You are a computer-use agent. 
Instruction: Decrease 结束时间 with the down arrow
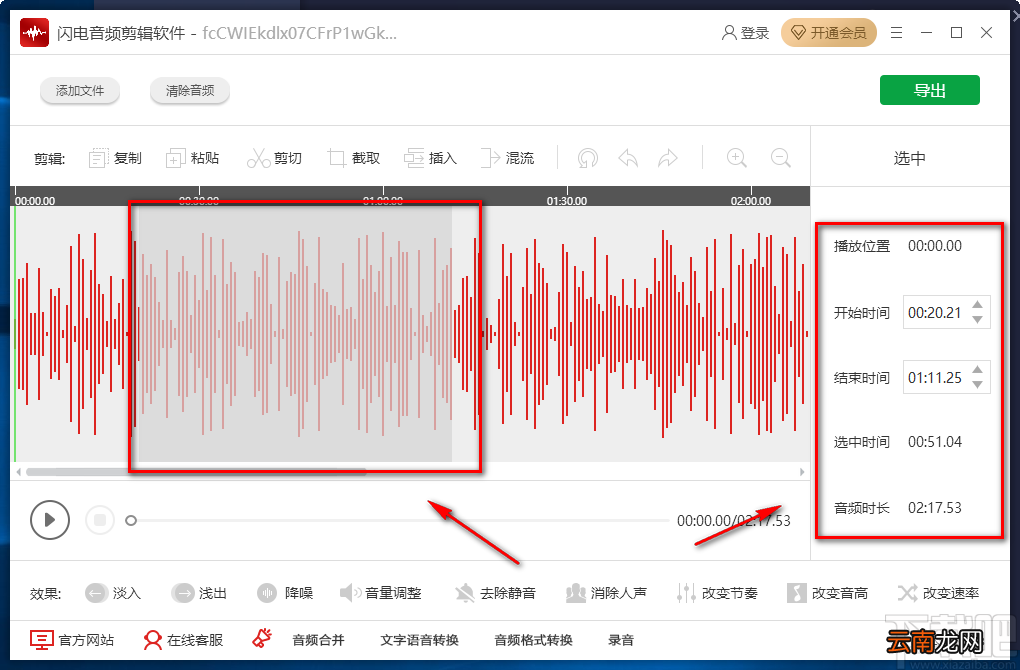click(977, 384)
